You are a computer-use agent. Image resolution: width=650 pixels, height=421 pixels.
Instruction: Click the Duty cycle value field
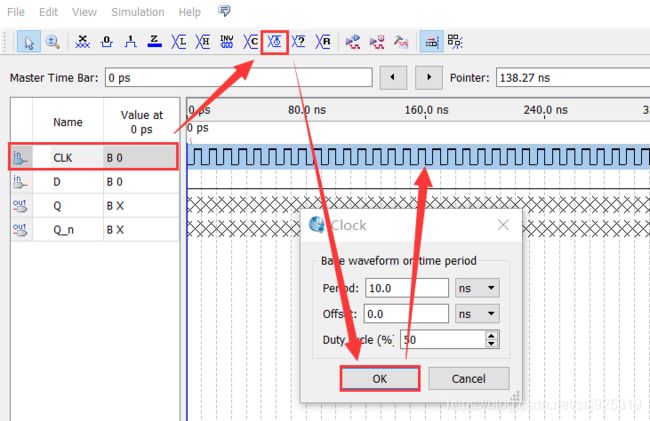pyautogui.click(x=443, y=339)
